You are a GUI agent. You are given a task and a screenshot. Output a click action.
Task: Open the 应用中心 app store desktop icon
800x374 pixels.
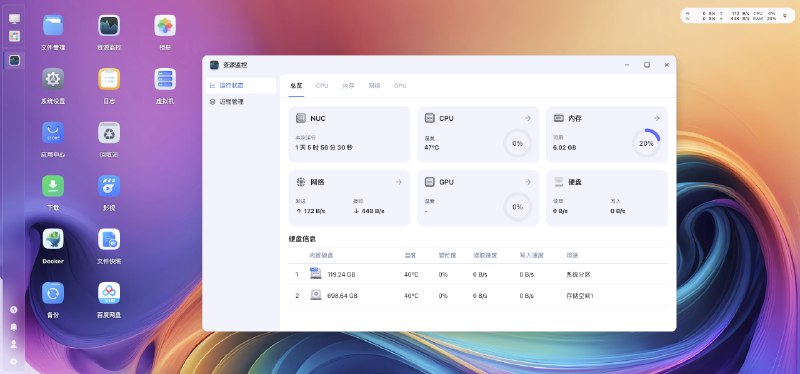click(53, 133)
